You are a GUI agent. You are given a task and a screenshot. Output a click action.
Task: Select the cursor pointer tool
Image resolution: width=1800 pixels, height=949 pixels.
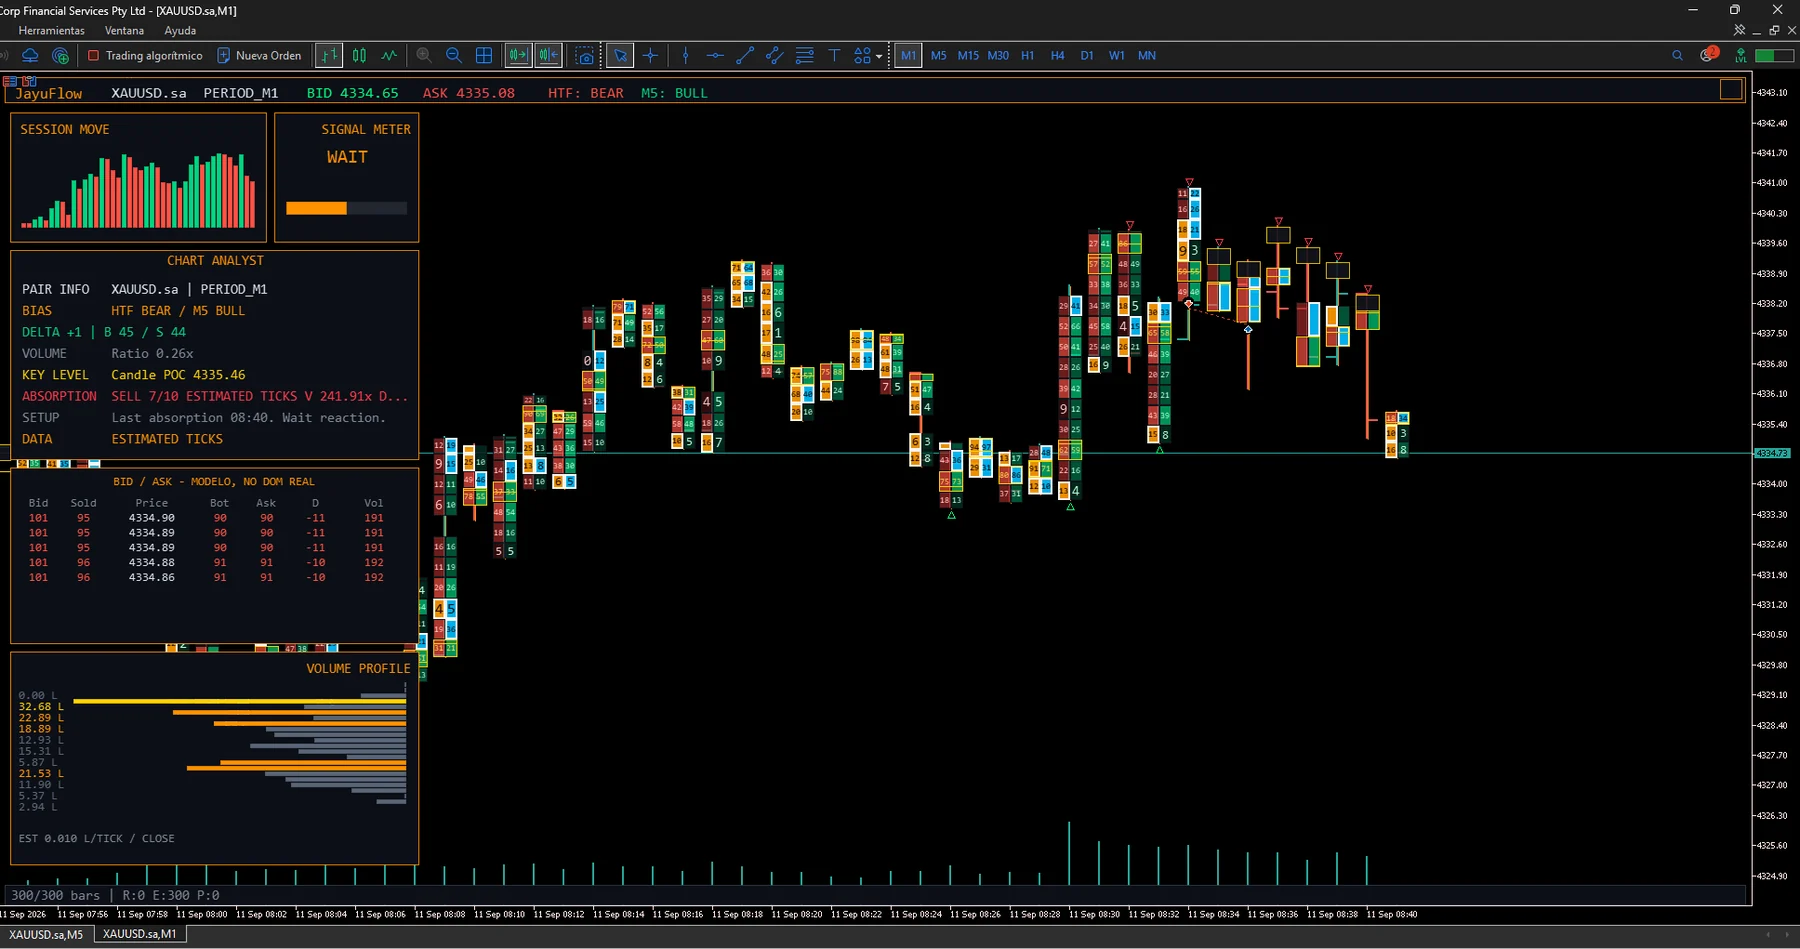620,56
